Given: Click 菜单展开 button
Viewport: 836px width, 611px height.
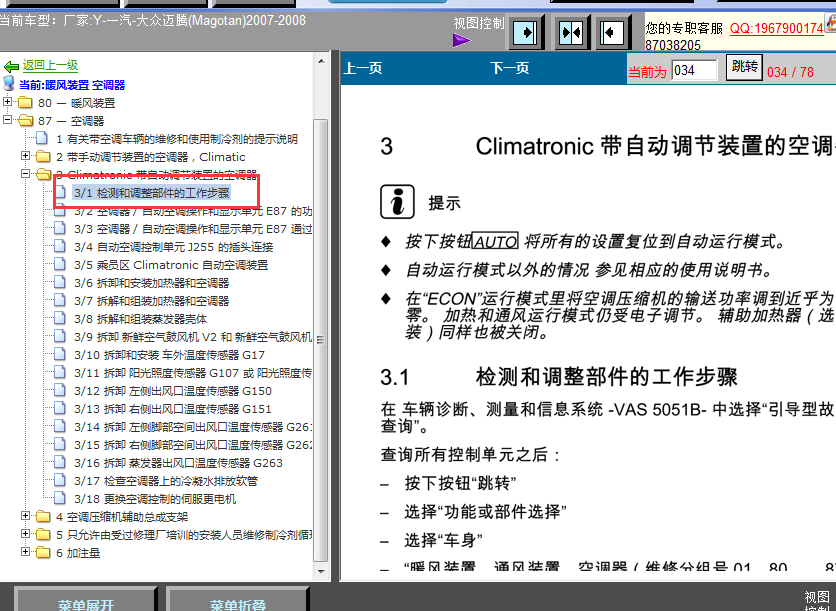Looking at the screenshot, I should pyautogui.click(x=86, y=600).
